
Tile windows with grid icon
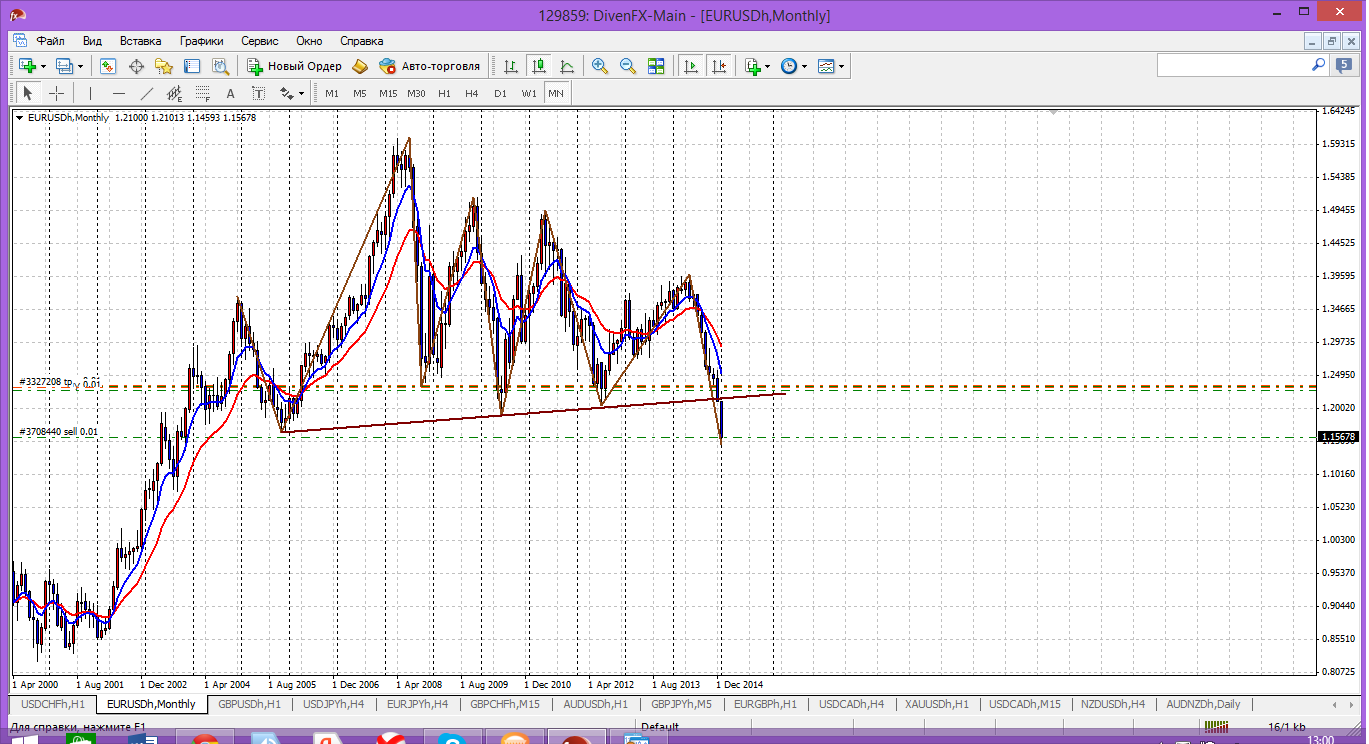pyautogui.click(x=656, y=66)
